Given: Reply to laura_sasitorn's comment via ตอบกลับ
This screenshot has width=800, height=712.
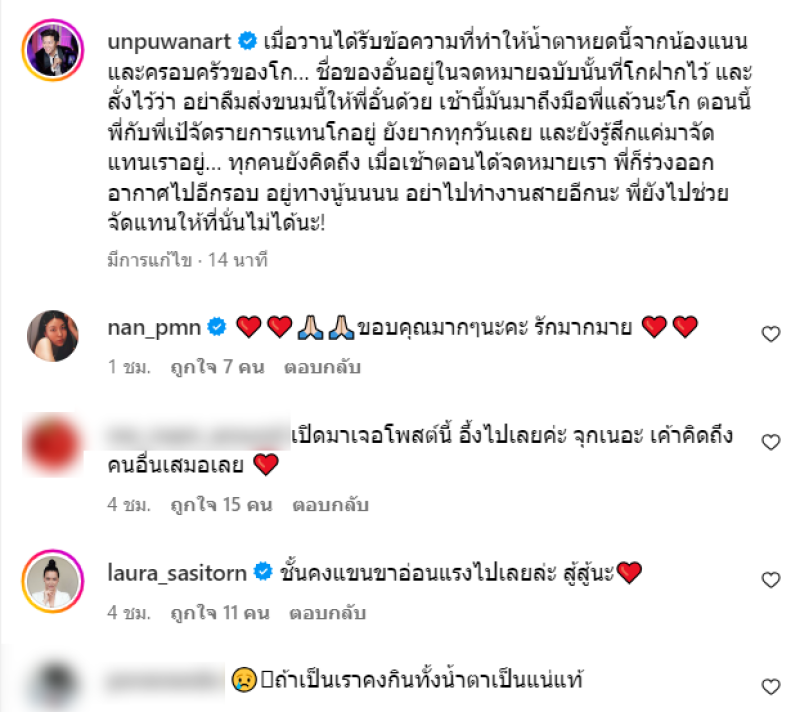Looking at the screenshot, I should tap(328, 613).
